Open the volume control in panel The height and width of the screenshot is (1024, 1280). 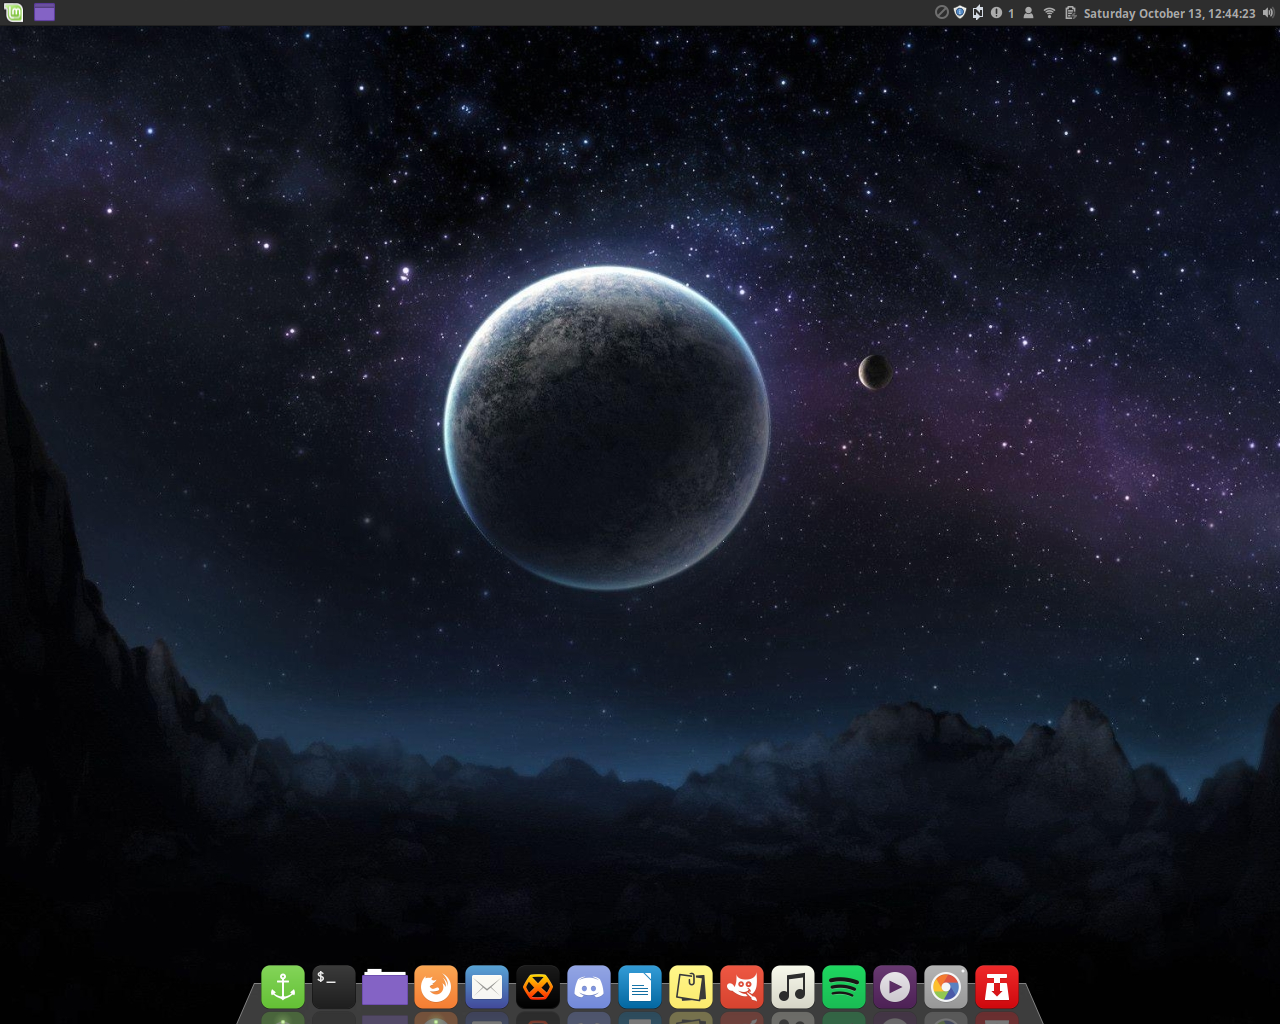click(x=1268, y=13)
